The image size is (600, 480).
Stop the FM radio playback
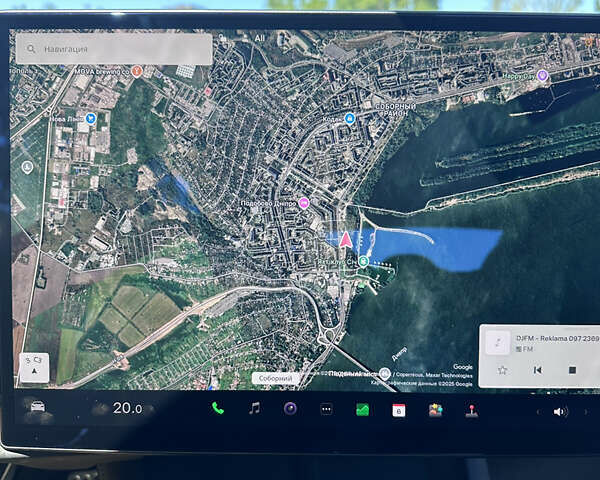[572, 370]
